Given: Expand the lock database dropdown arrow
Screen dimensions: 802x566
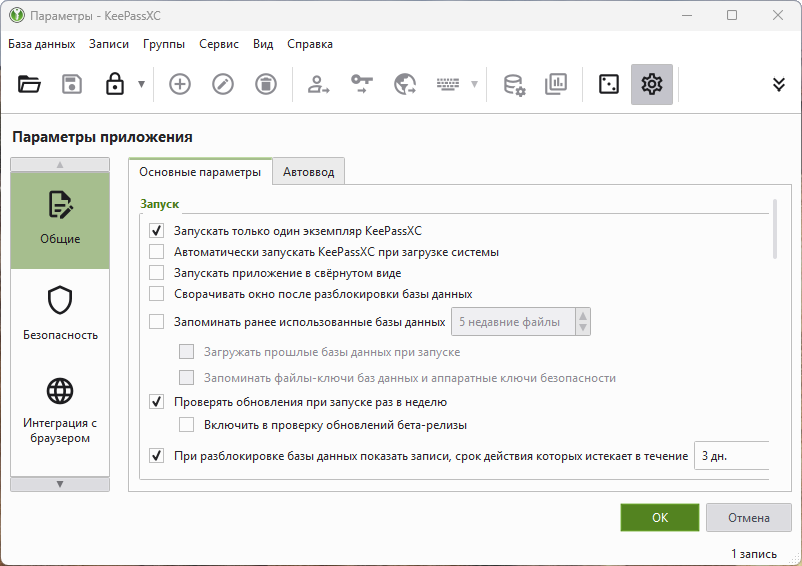Looking at the screenshot, I should 141,85.
